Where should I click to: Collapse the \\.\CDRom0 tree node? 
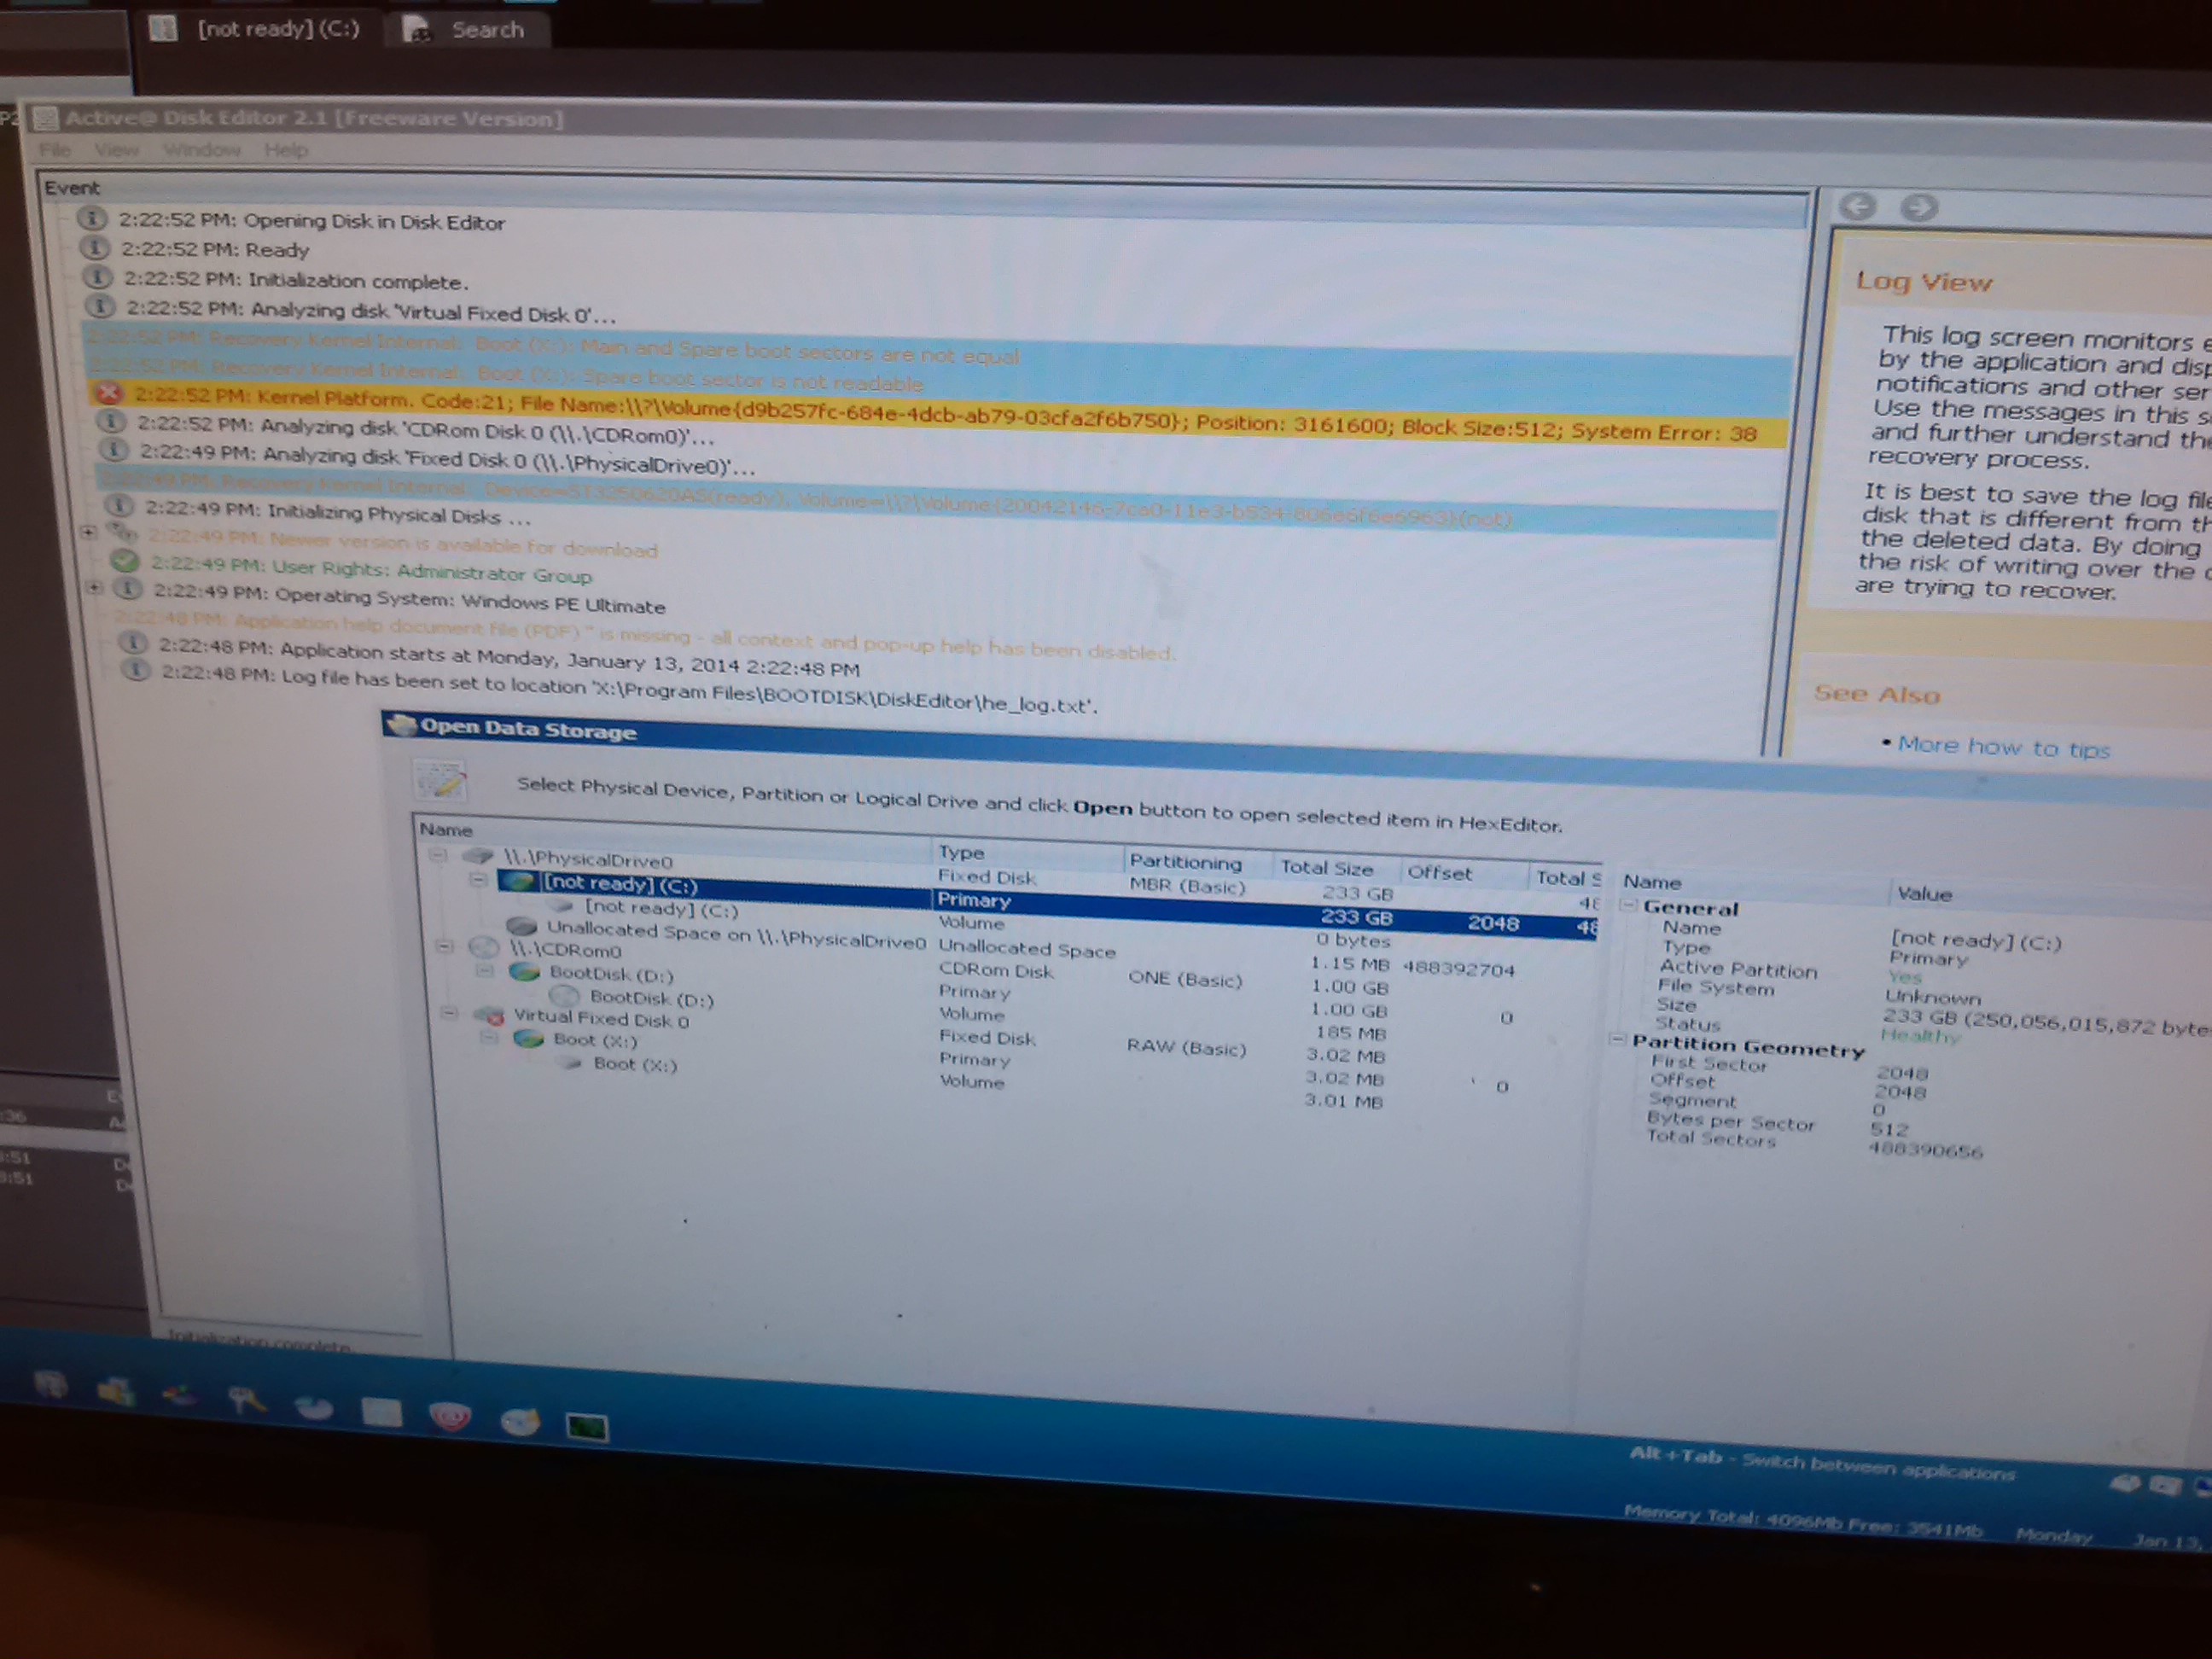tap(445, 946)
